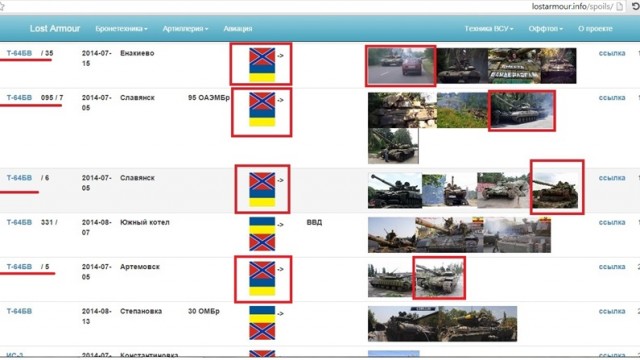Open the ссылка link in Южный котел row
This screenshot has width=640, height=360.
click(x=612, y=222)
